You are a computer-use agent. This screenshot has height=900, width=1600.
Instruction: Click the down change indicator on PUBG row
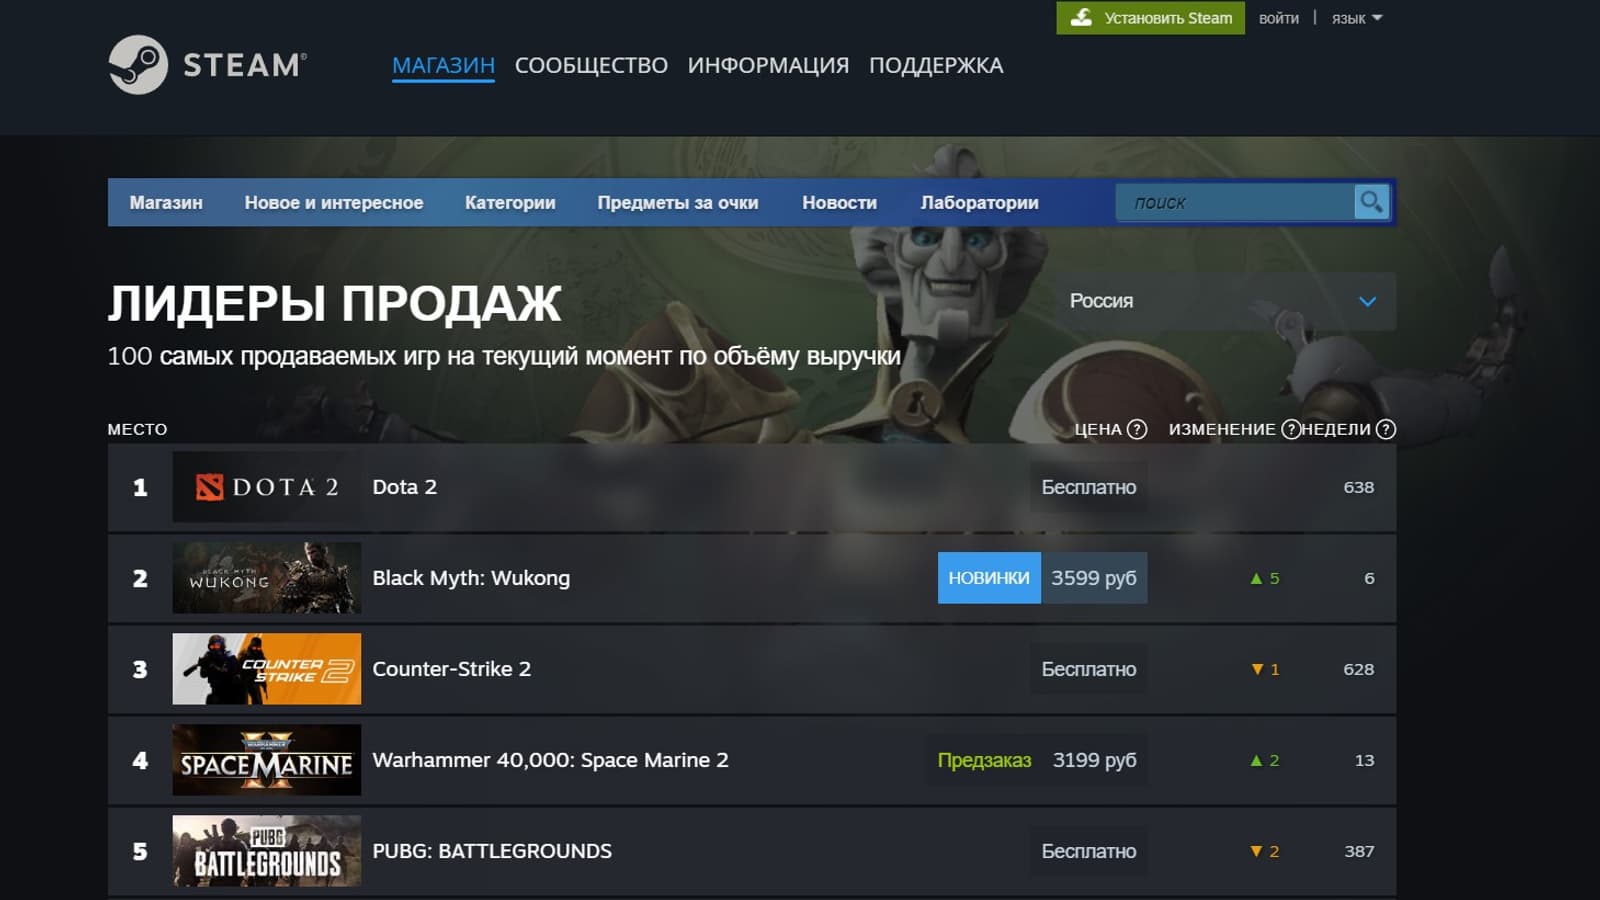pyautogui.click(x=1265, y=851)
